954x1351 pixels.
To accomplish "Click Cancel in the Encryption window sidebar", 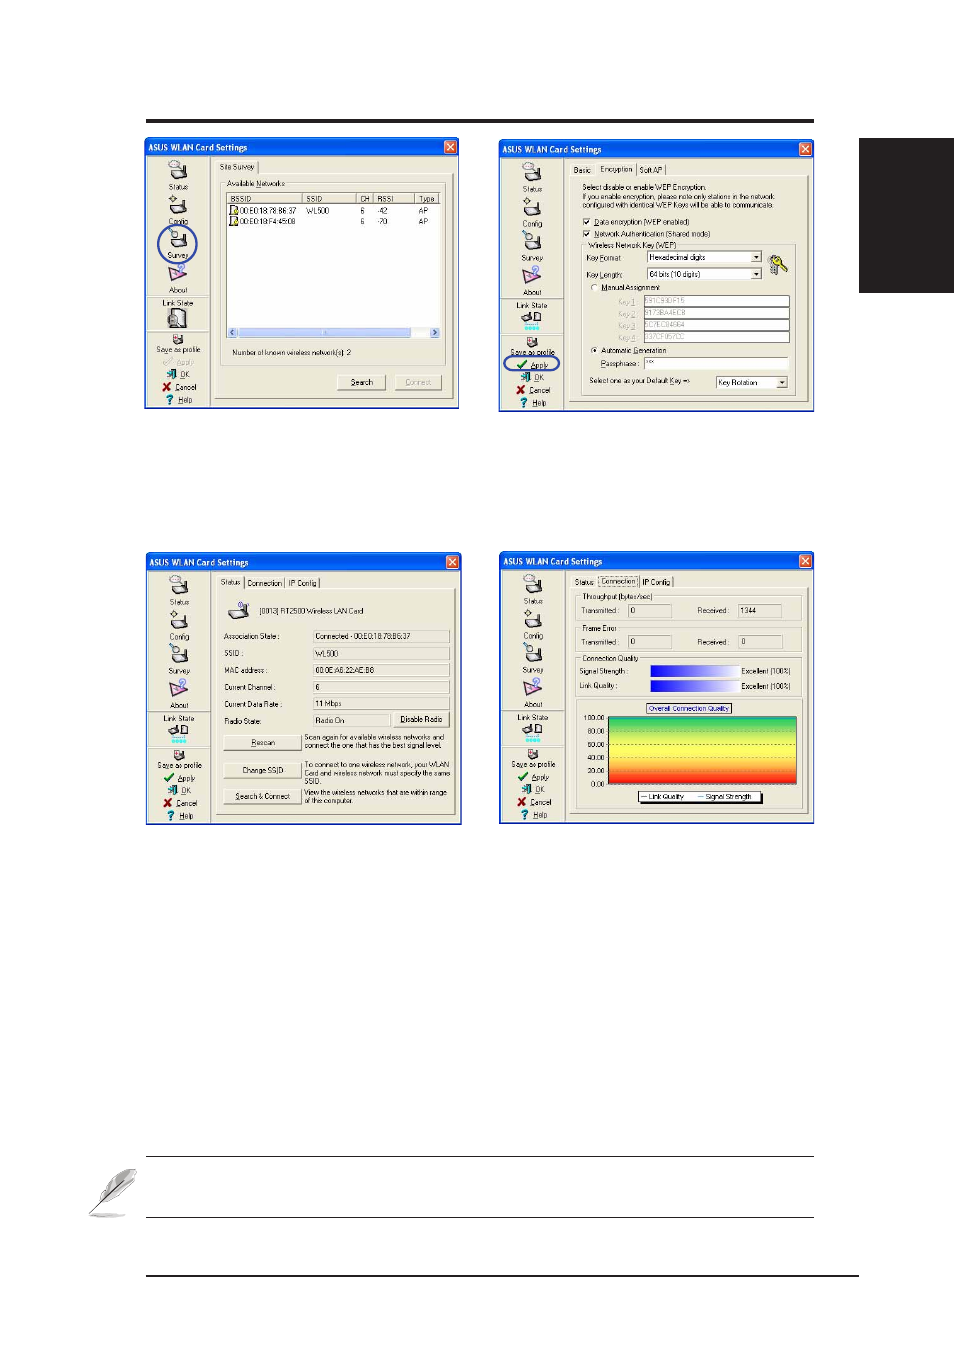I will click(533, 390).
